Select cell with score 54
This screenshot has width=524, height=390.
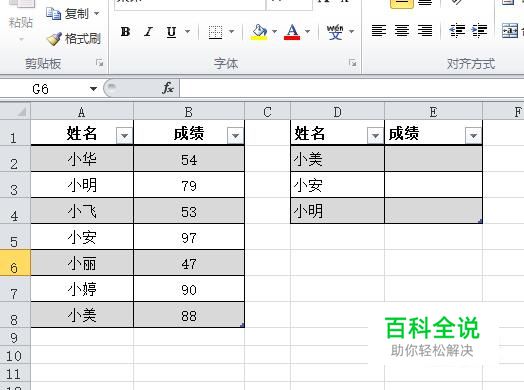(189, 159)
